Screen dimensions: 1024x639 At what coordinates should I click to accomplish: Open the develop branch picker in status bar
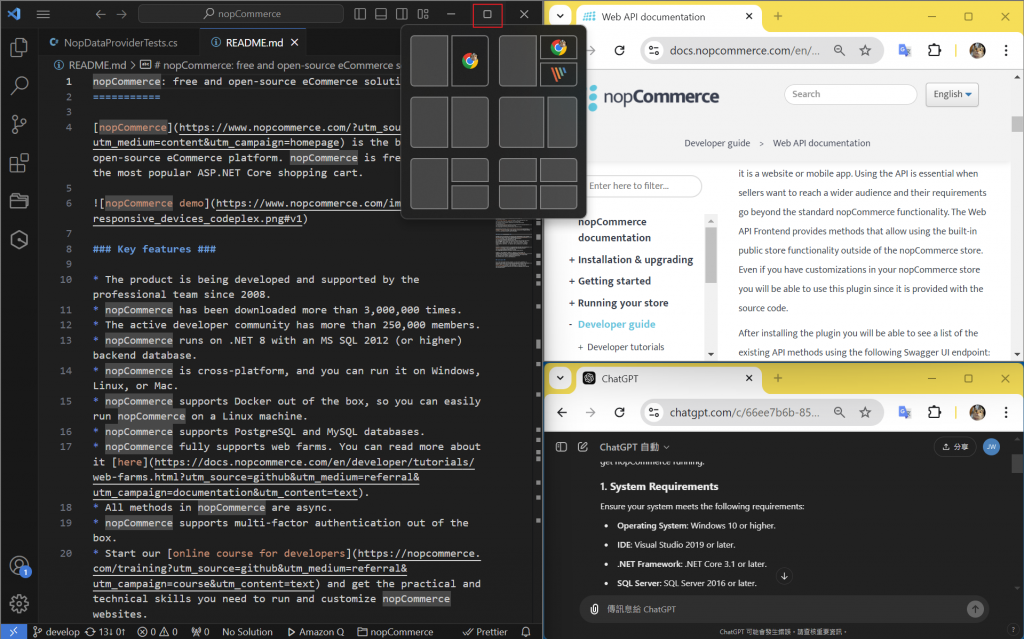tap(56, 632)
